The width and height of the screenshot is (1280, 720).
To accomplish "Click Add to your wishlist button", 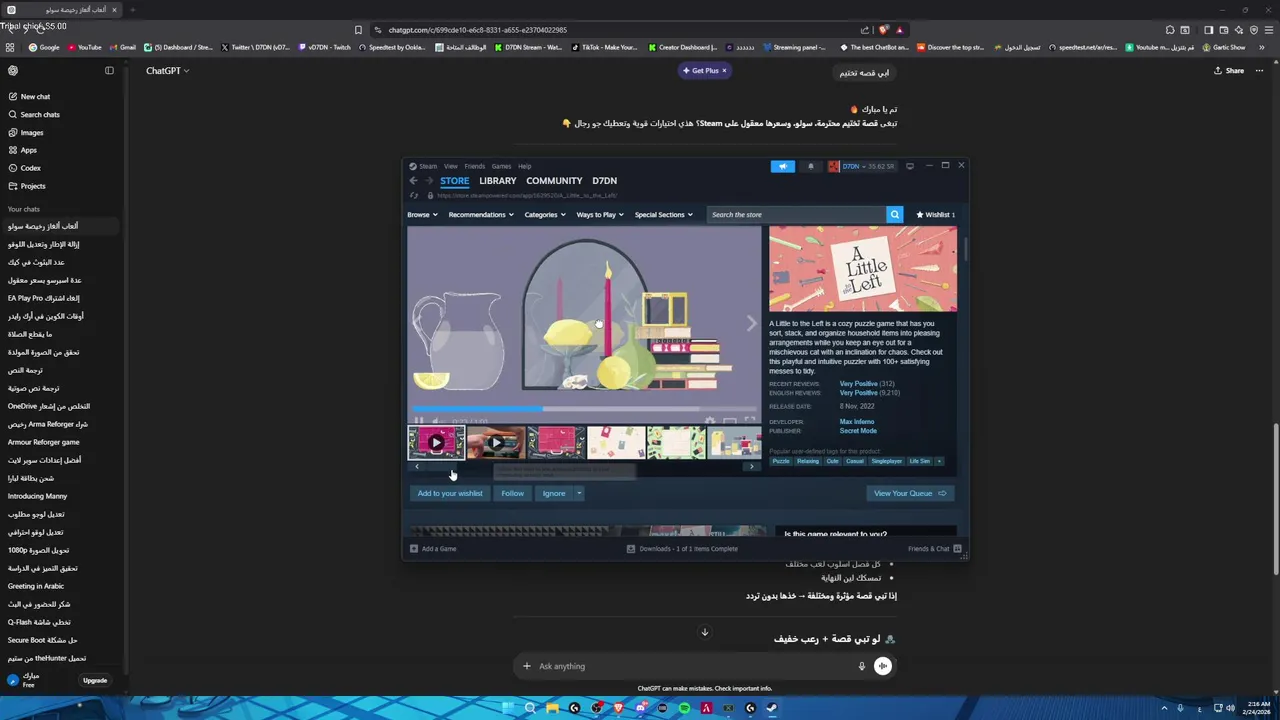I will click(450, 493).
